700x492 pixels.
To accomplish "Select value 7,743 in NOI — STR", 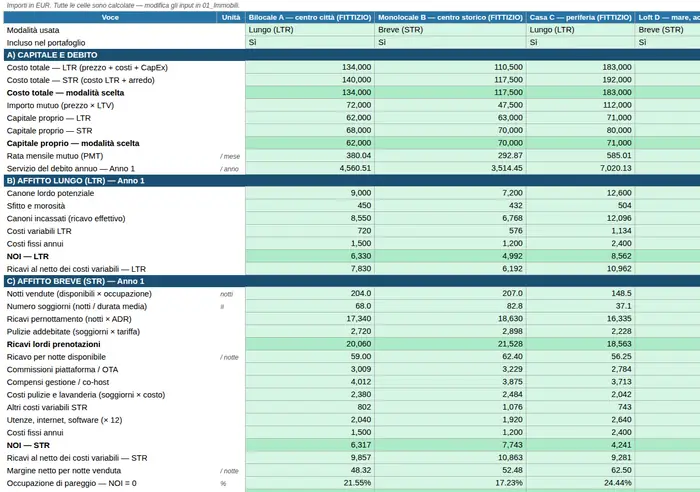I will point(512,445).
